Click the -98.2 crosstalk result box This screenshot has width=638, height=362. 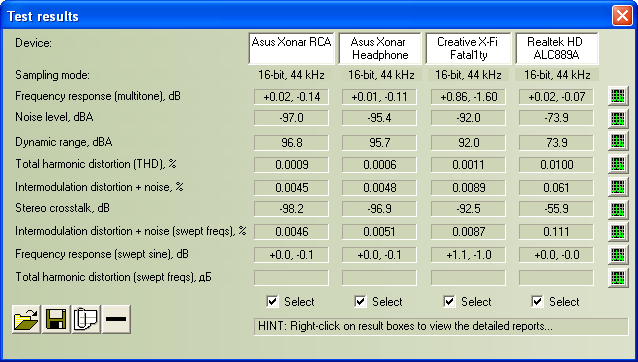pyautogui.click(x=291, y=209)
